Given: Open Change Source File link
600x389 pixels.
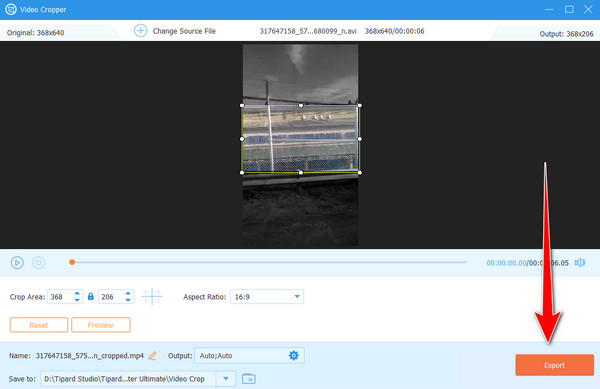Looking at the screenshot, I should (x=184, y=31).
